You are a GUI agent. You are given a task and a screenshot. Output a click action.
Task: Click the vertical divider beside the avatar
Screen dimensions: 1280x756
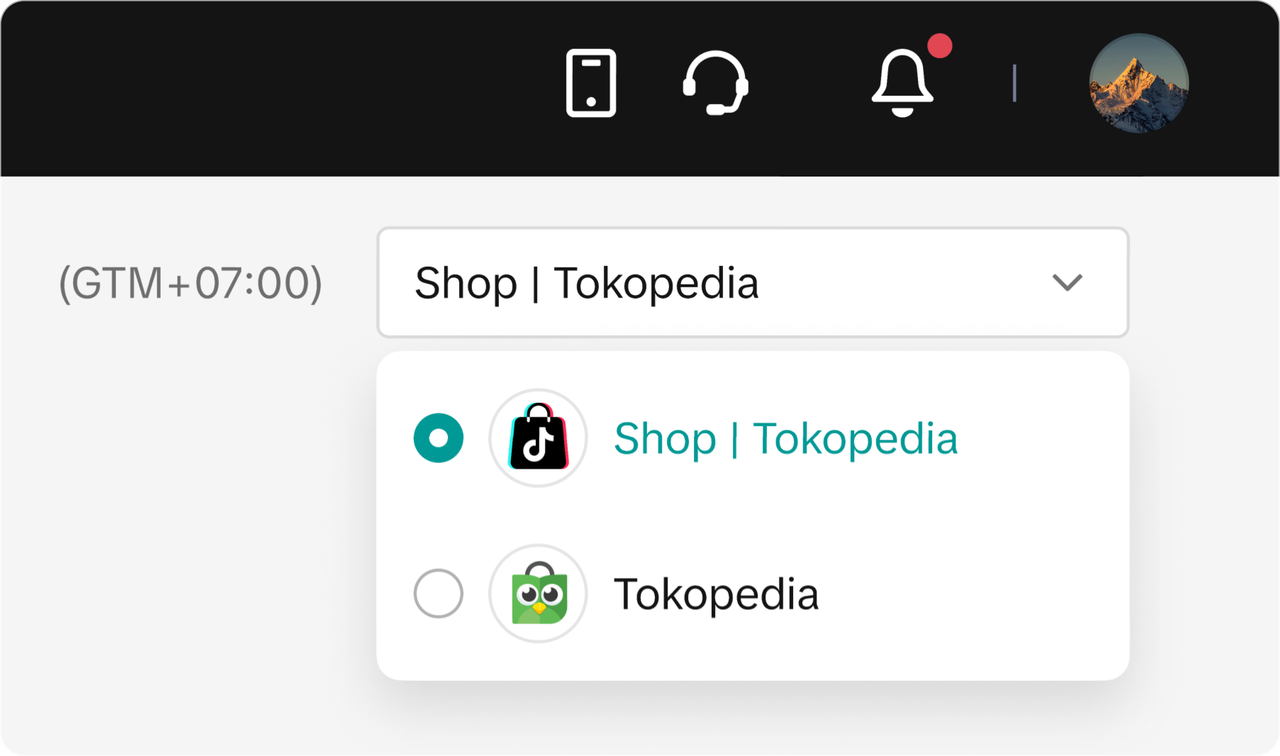pyautogui.click(x=1014, y=83)
